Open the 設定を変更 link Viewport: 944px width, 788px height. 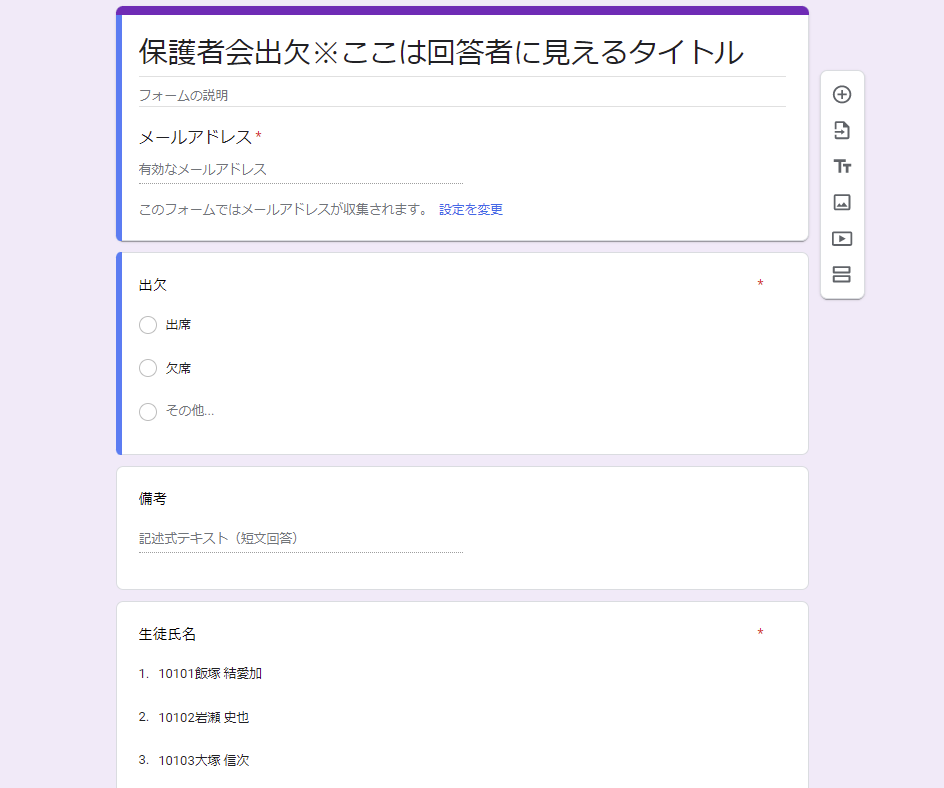[471, 209]
